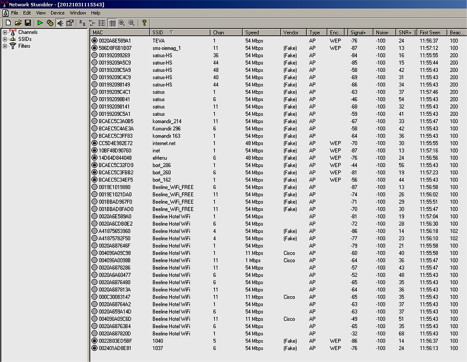The width and height of the screenshot is (467, 362).
Task: Start scanning with the green play icon
Action: tap(40, 23)
